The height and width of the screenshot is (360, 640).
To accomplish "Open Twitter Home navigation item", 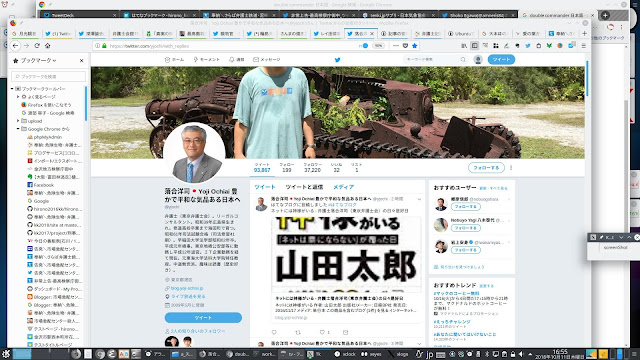I will (x=174, y=60).
